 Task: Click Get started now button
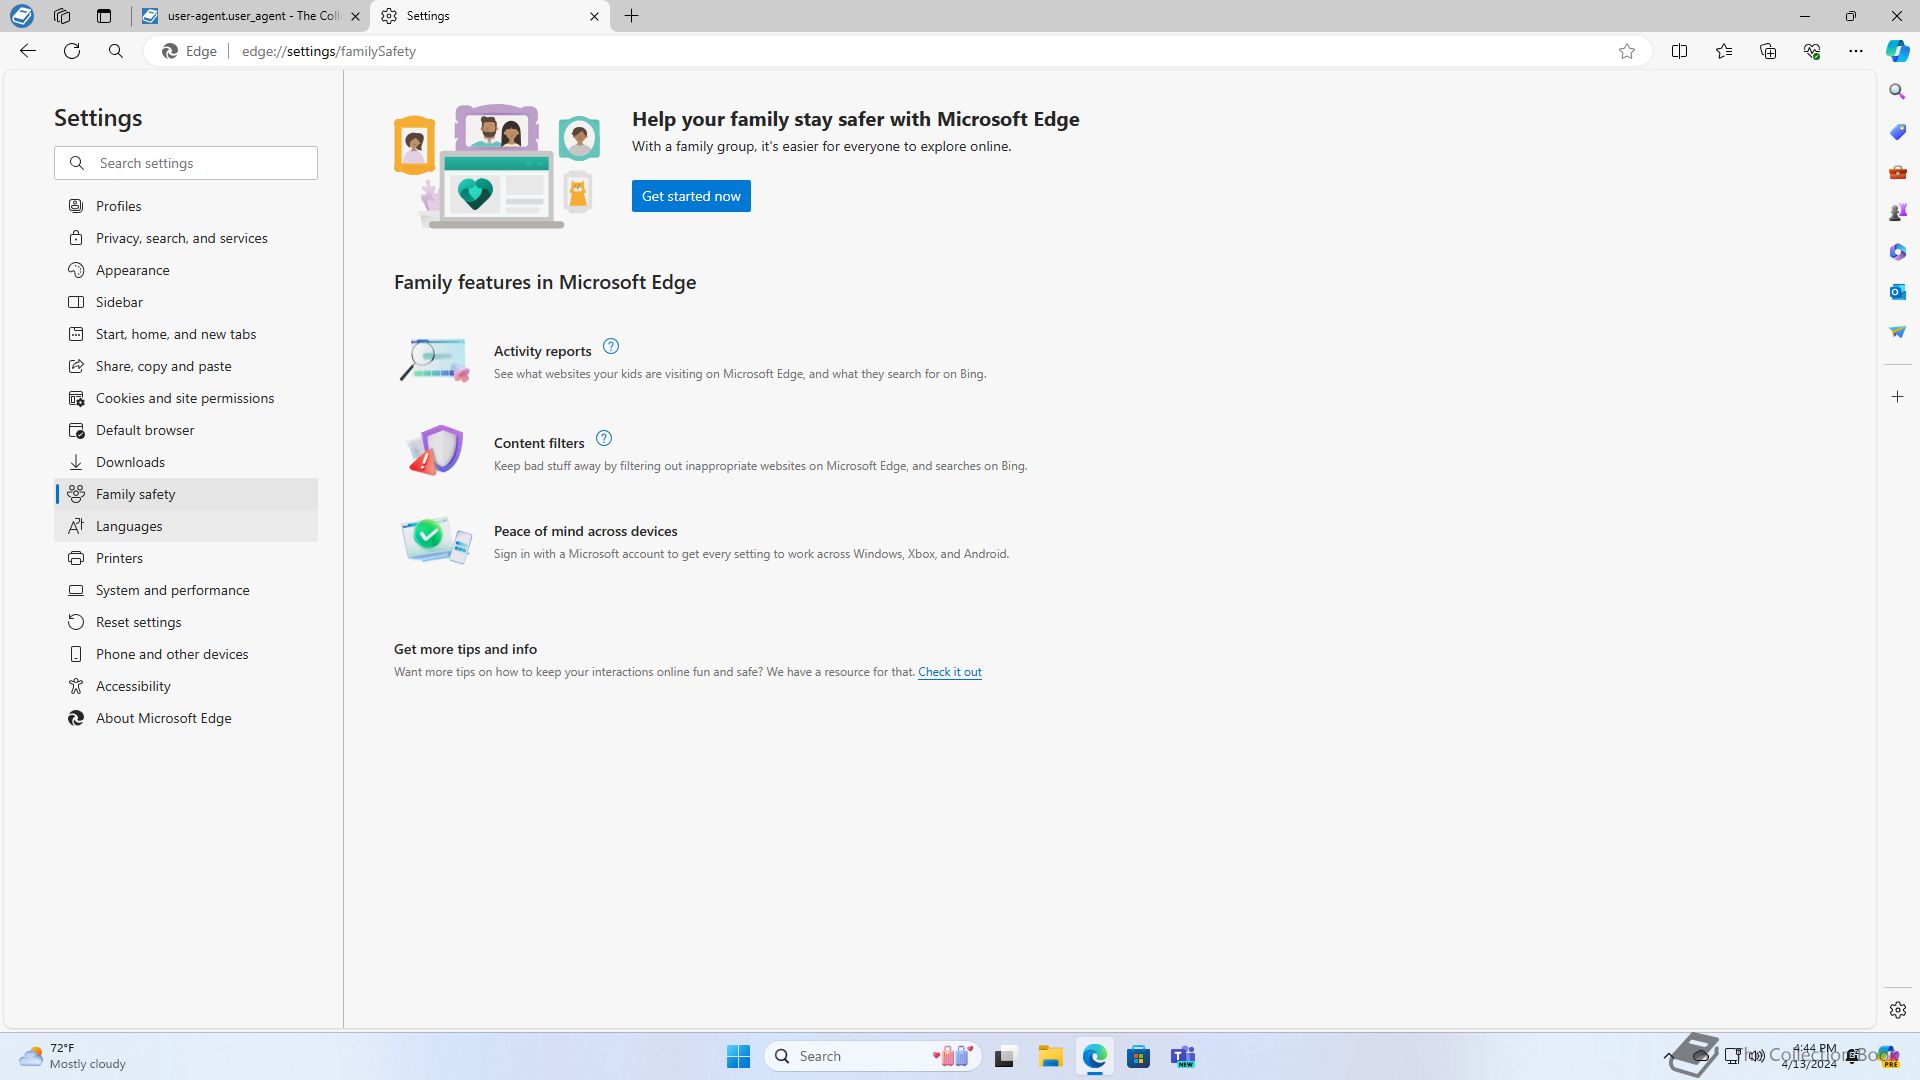coord(691,196)
